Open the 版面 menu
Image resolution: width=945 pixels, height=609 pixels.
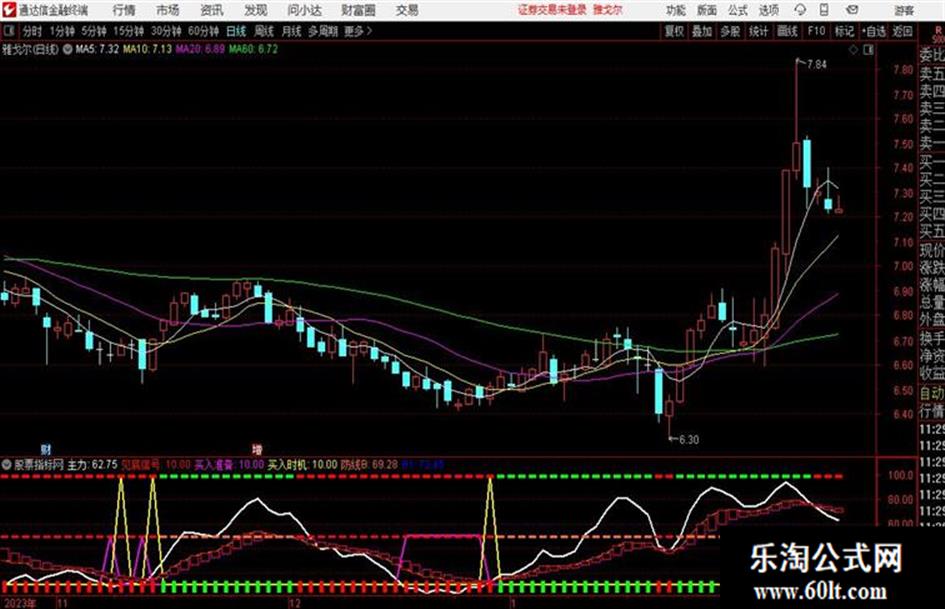pyautogui.click(x=707, y=10)
